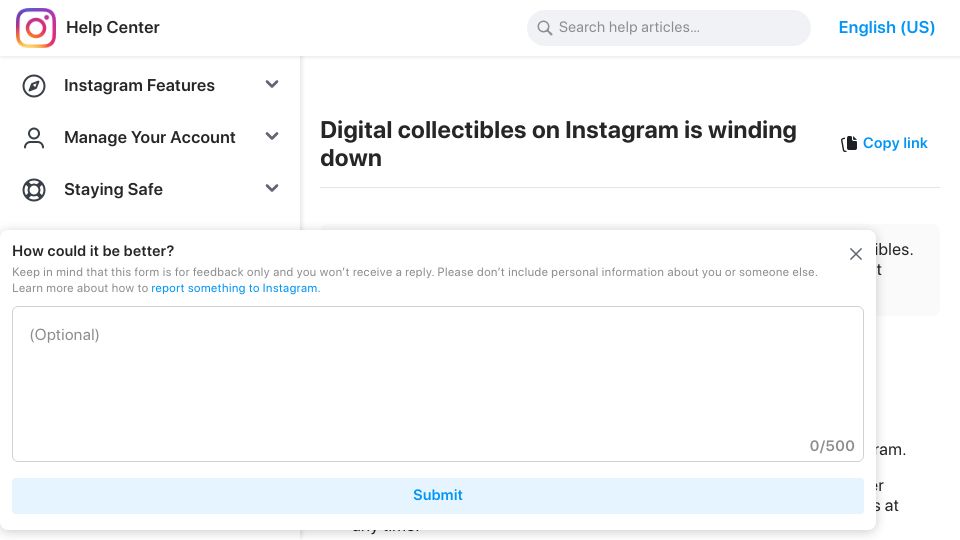Change language from English (US)

pos(886,28)
